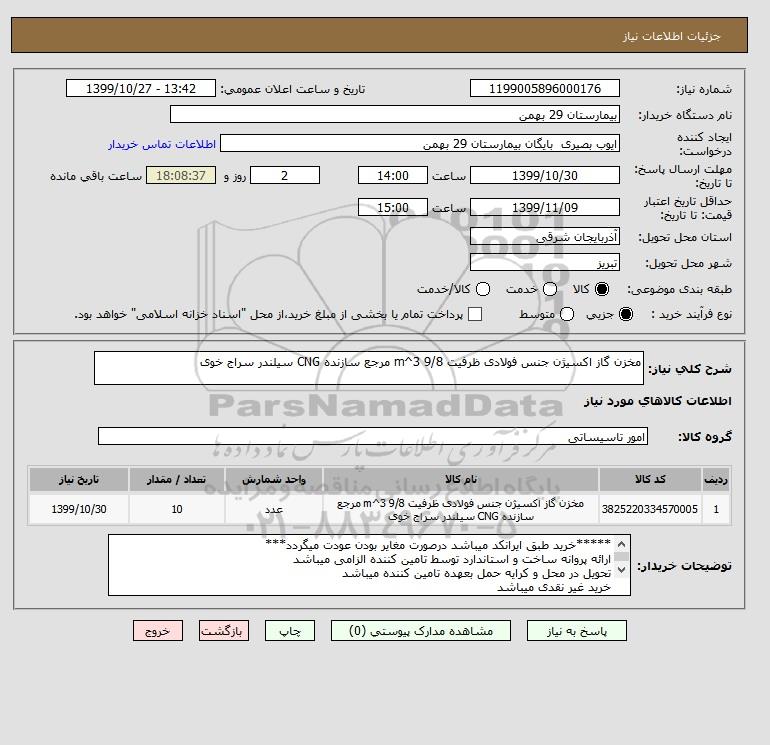770x745 pixels.
Task: Click the پاسخ به نیاز button
Action: [577, 631]
